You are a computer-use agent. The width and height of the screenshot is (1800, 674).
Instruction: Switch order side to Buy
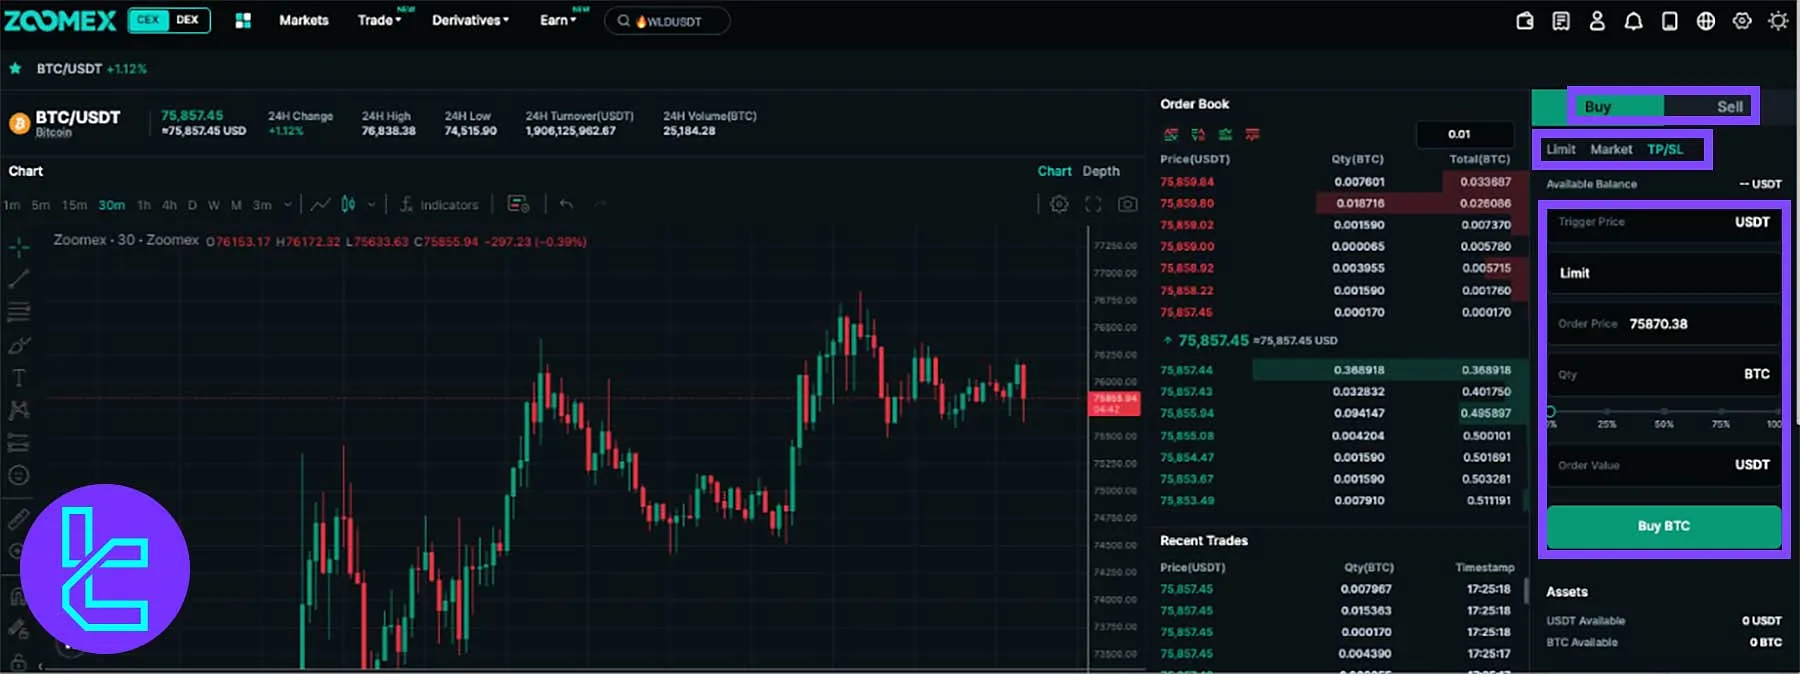(1598, 106)
